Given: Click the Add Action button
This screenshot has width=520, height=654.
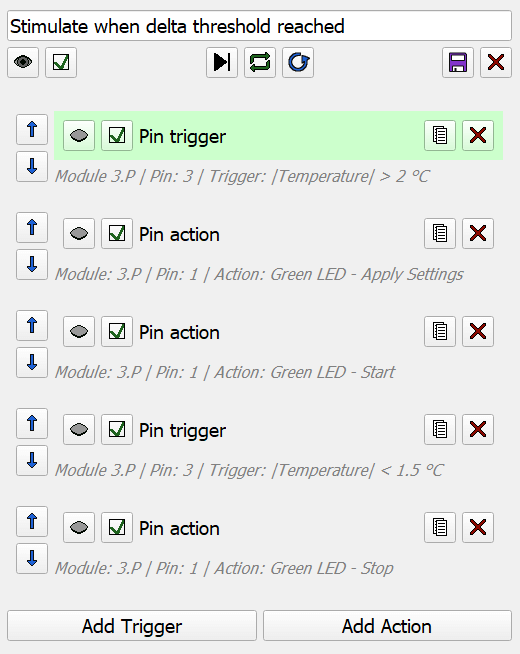Looking at the screenshot, I should (x=387, y=626).
